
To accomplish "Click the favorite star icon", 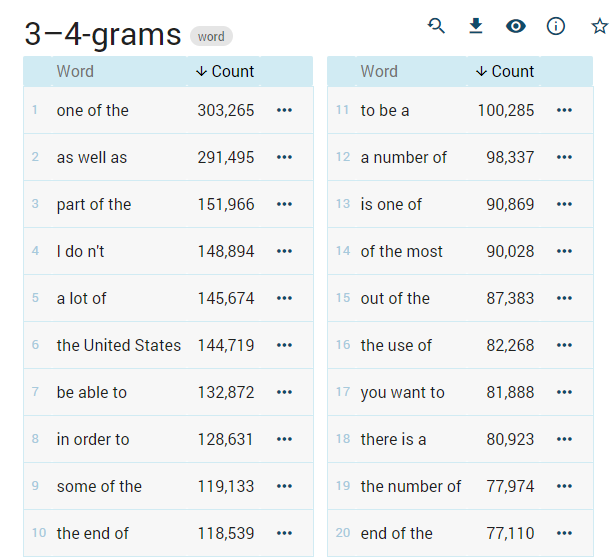I will (x=599, y=26).
